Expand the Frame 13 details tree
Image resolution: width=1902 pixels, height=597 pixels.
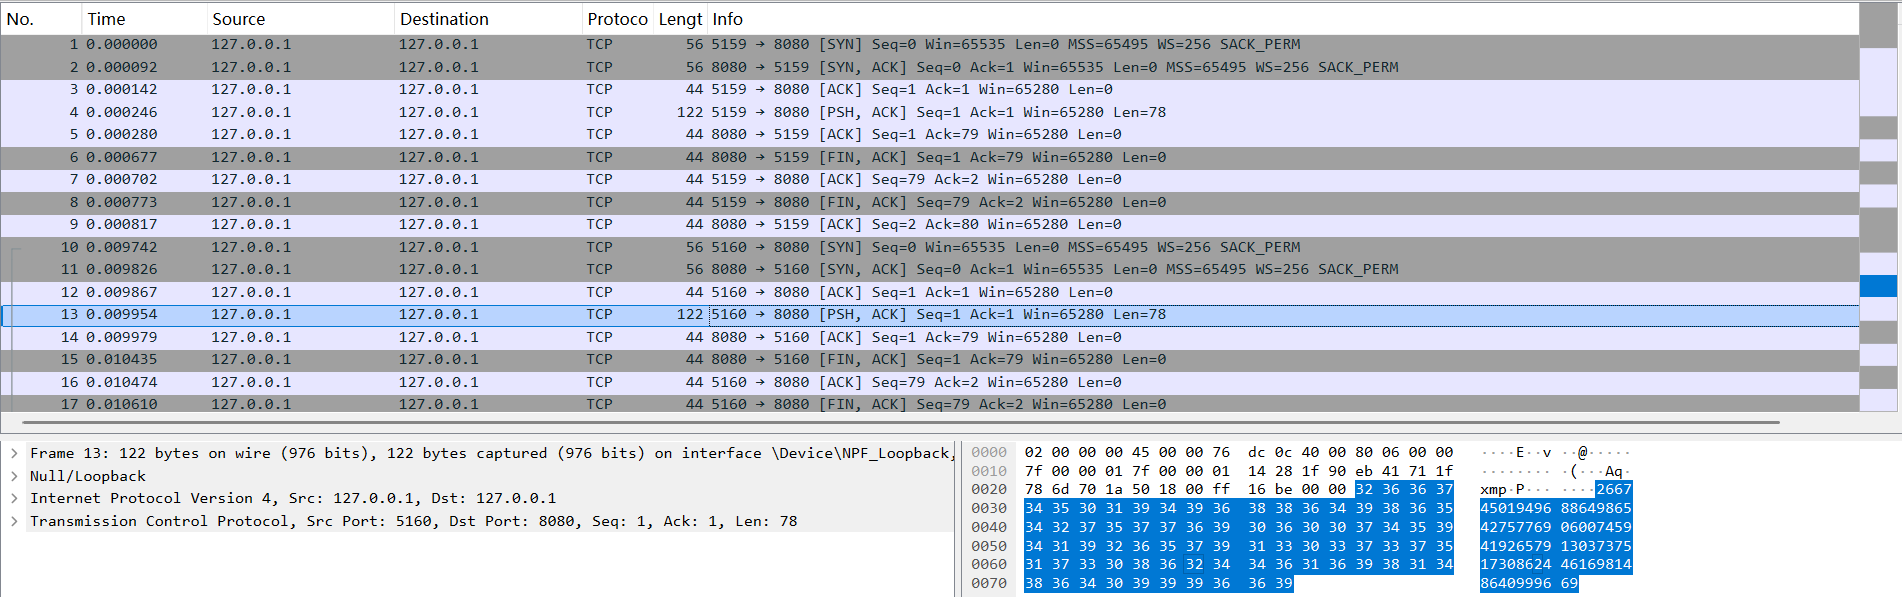click(x=14, y=453)
